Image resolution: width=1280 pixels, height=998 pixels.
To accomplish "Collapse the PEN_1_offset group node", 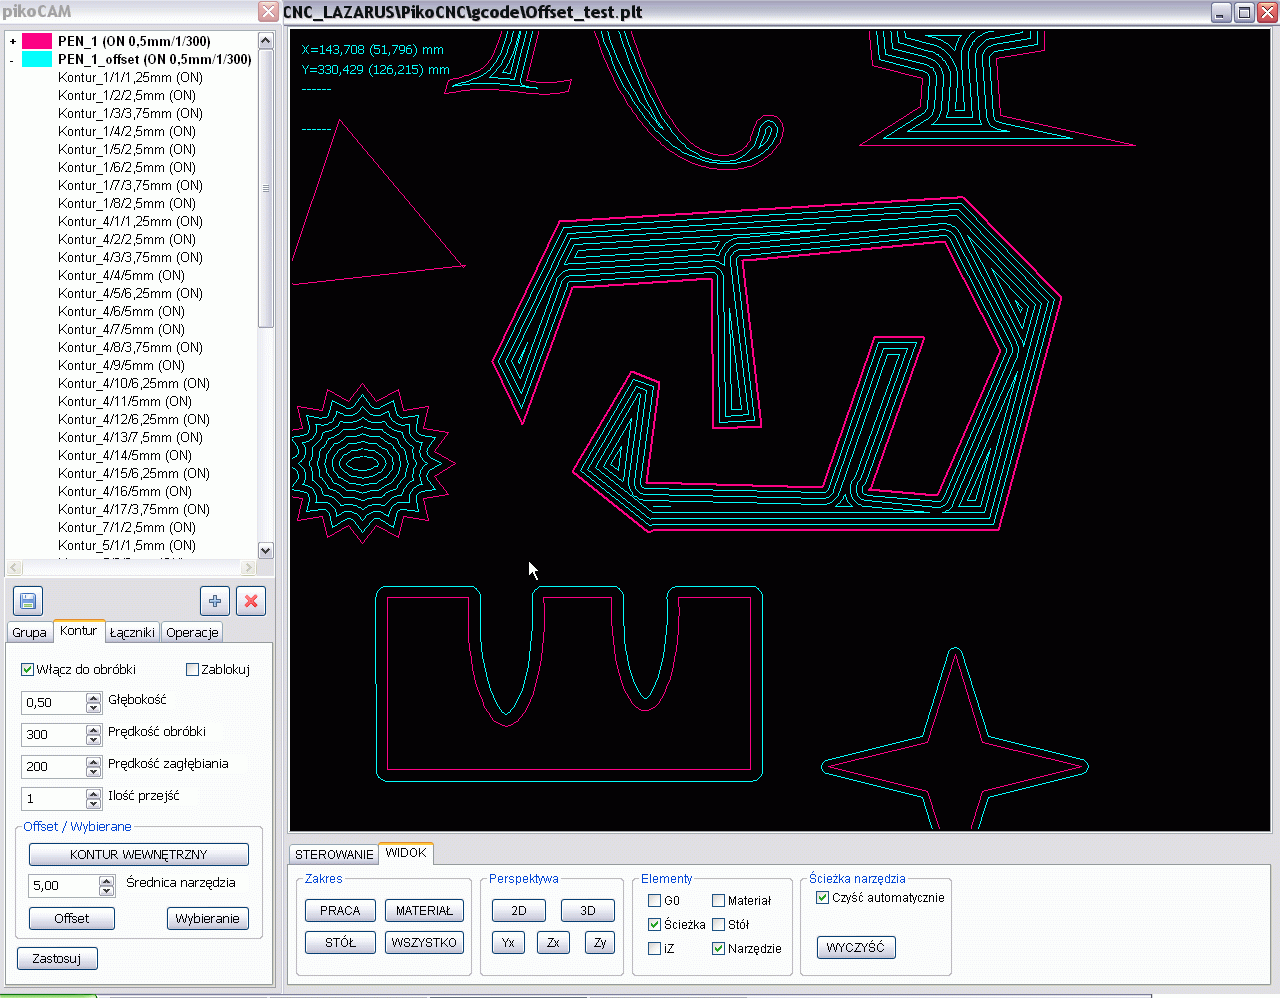I will point(13,59).
